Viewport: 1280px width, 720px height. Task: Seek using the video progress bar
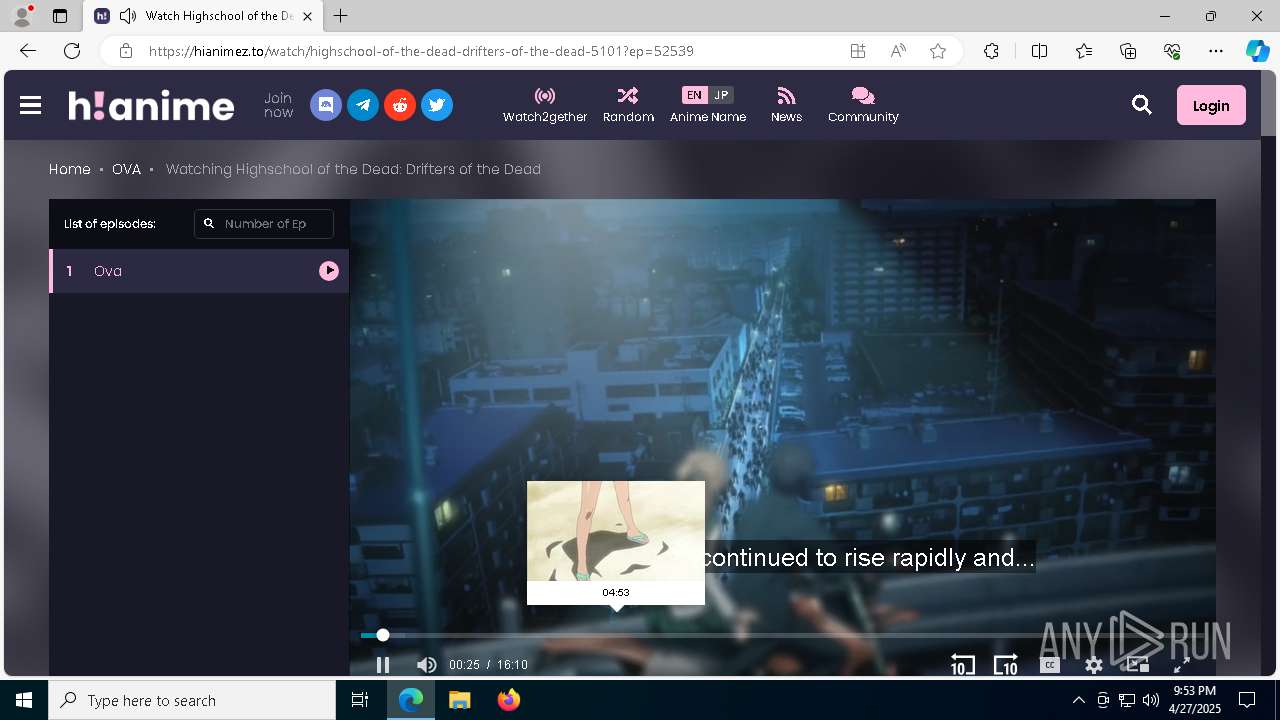[x=782, y=635]
